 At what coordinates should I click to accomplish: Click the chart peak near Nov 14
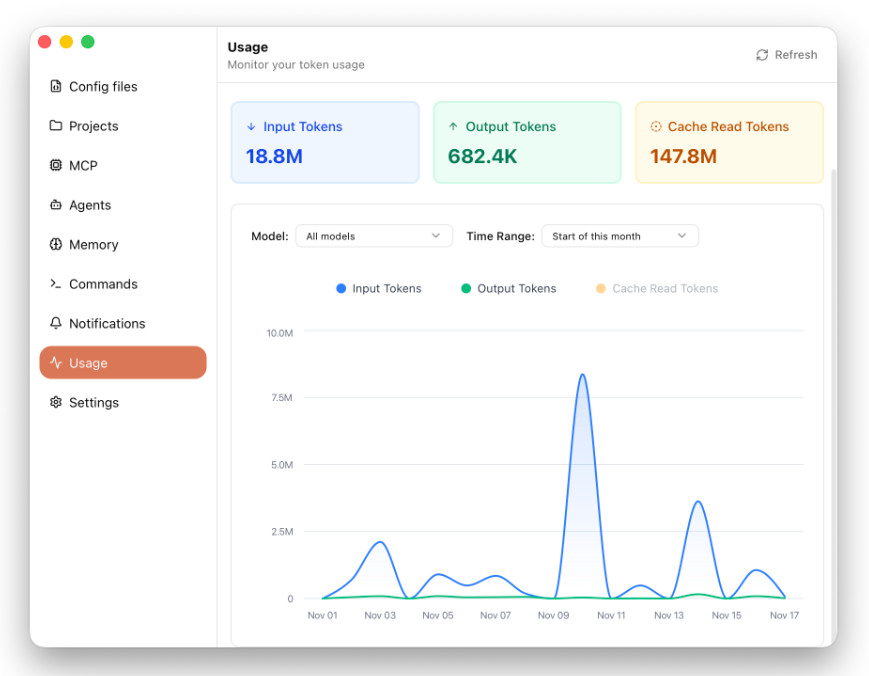click(x=698, y=502)
